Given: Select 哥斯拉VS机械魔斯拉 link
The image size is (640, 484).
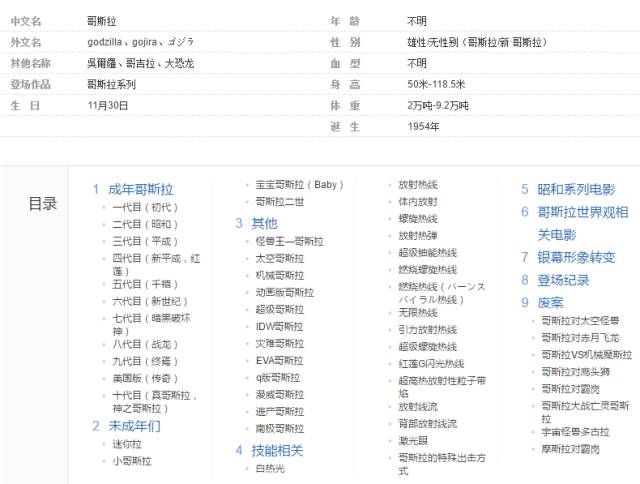Looking at the screenshot, I should (587, 355).
